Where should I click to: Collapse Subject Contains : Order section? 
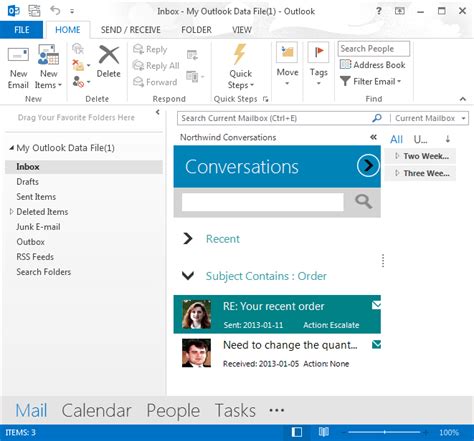188,275
